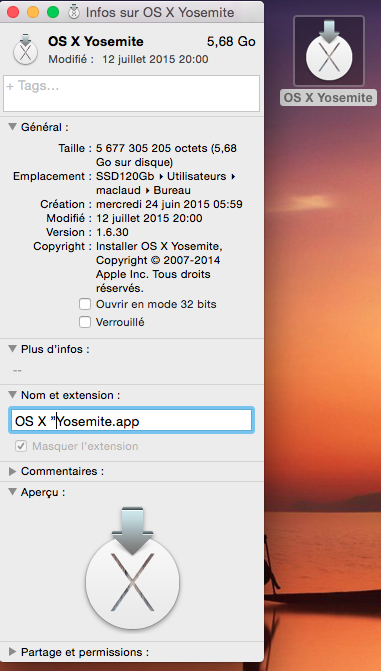381x671 pixels.
Task: Expand the Commentaires section
Action: pyautogui.click(x=13, y=472)
